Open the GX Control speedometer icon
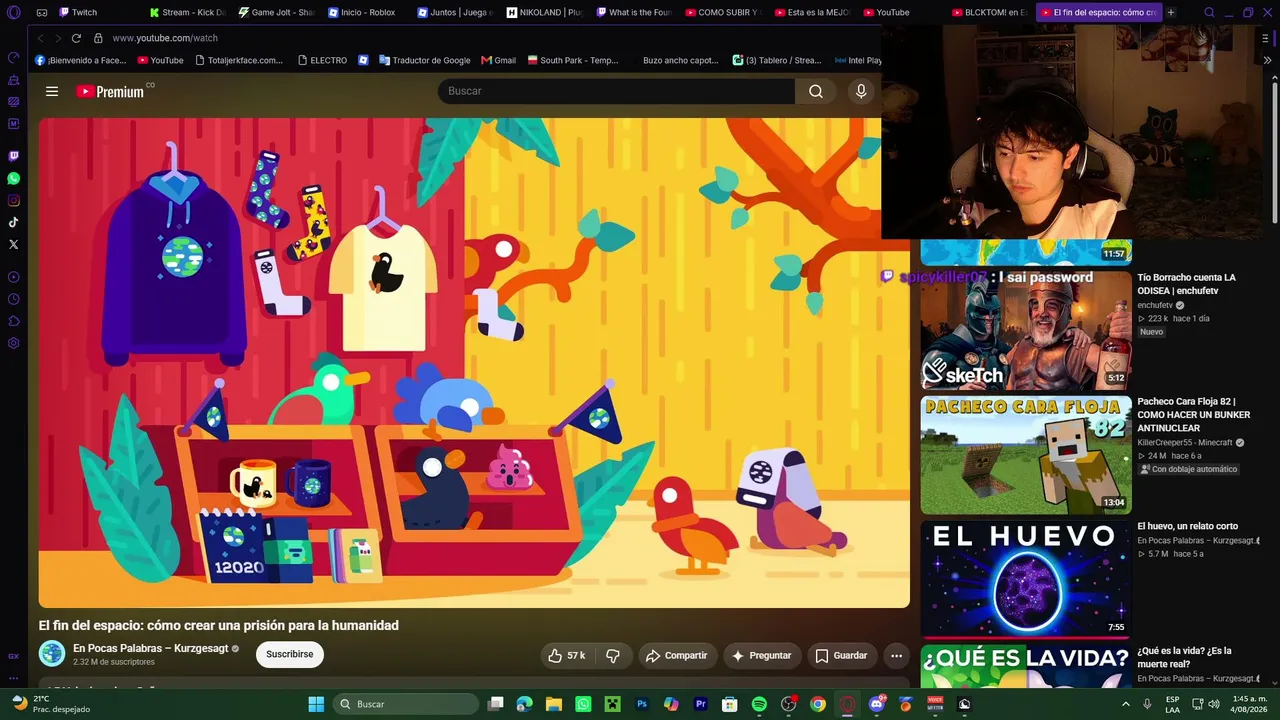Image resolution: width=1280 pixels, height=720 pixels. tap(13, 58)
